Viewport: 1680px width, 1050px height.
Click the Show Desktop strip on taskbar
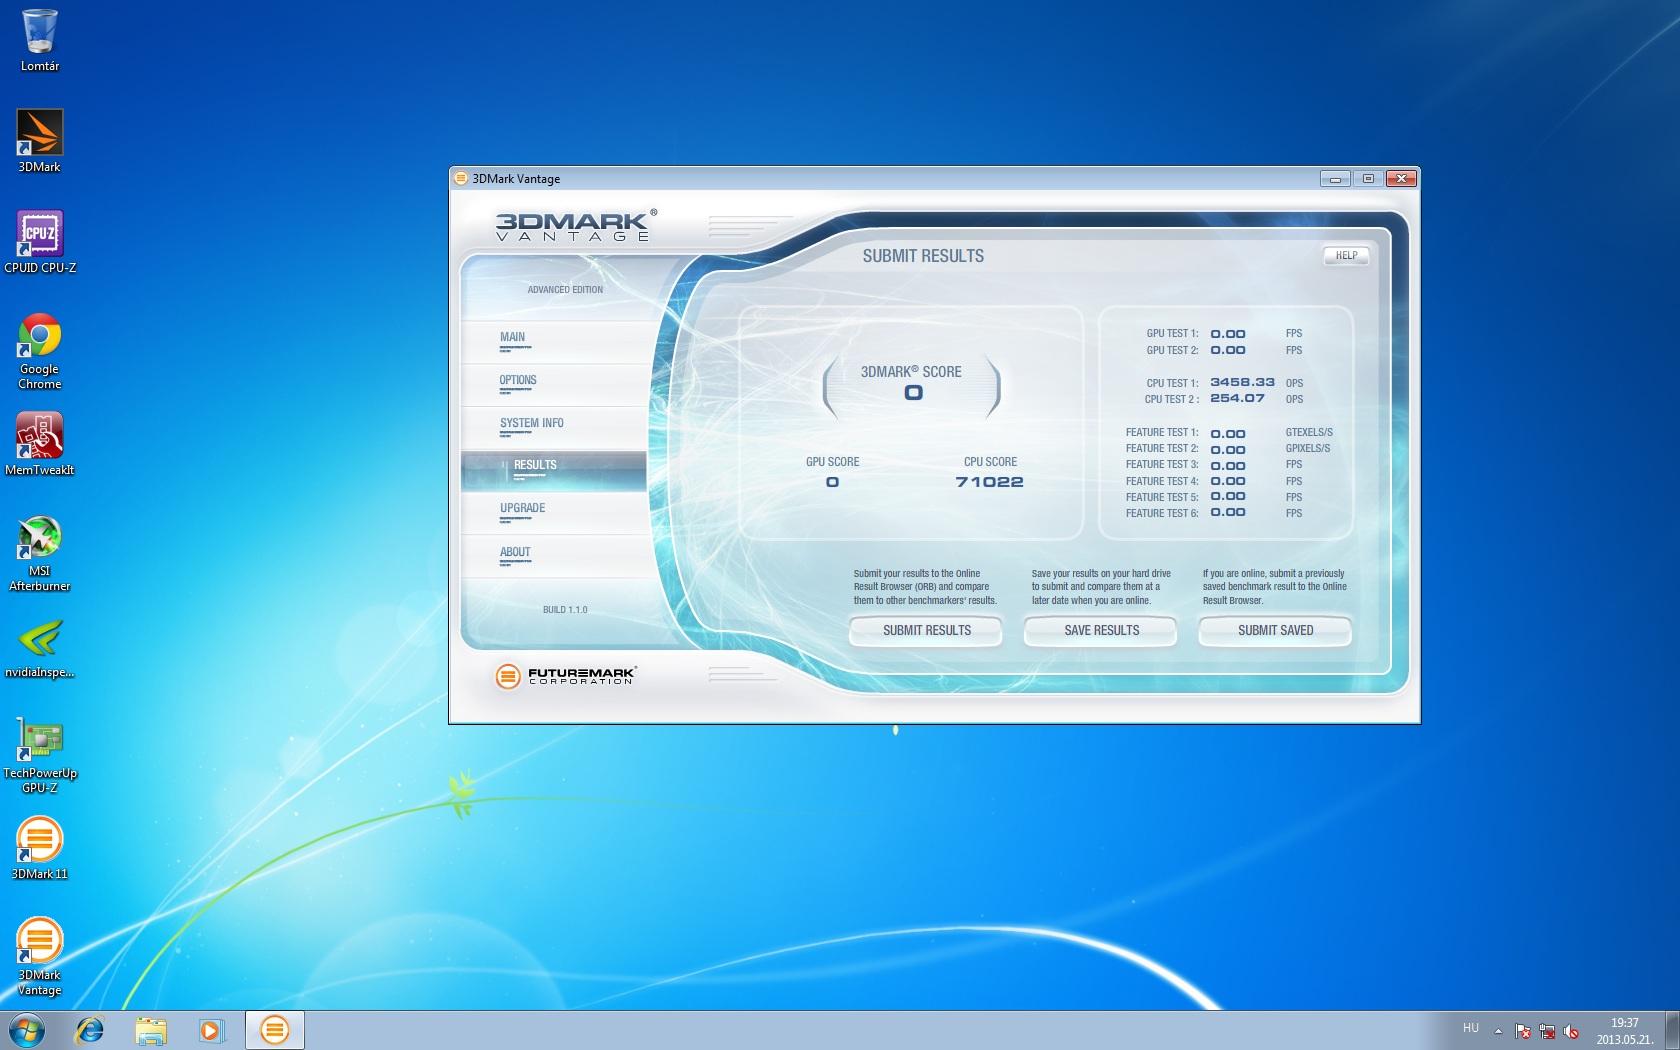tap(1672, 1030)
